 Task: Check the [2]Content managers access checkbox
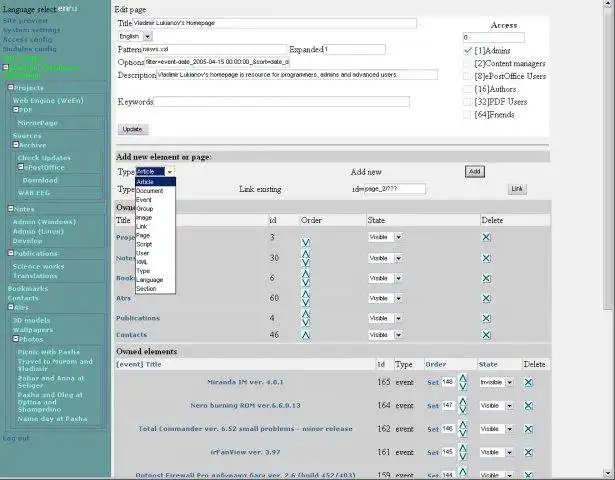click(x=467, y=64)
